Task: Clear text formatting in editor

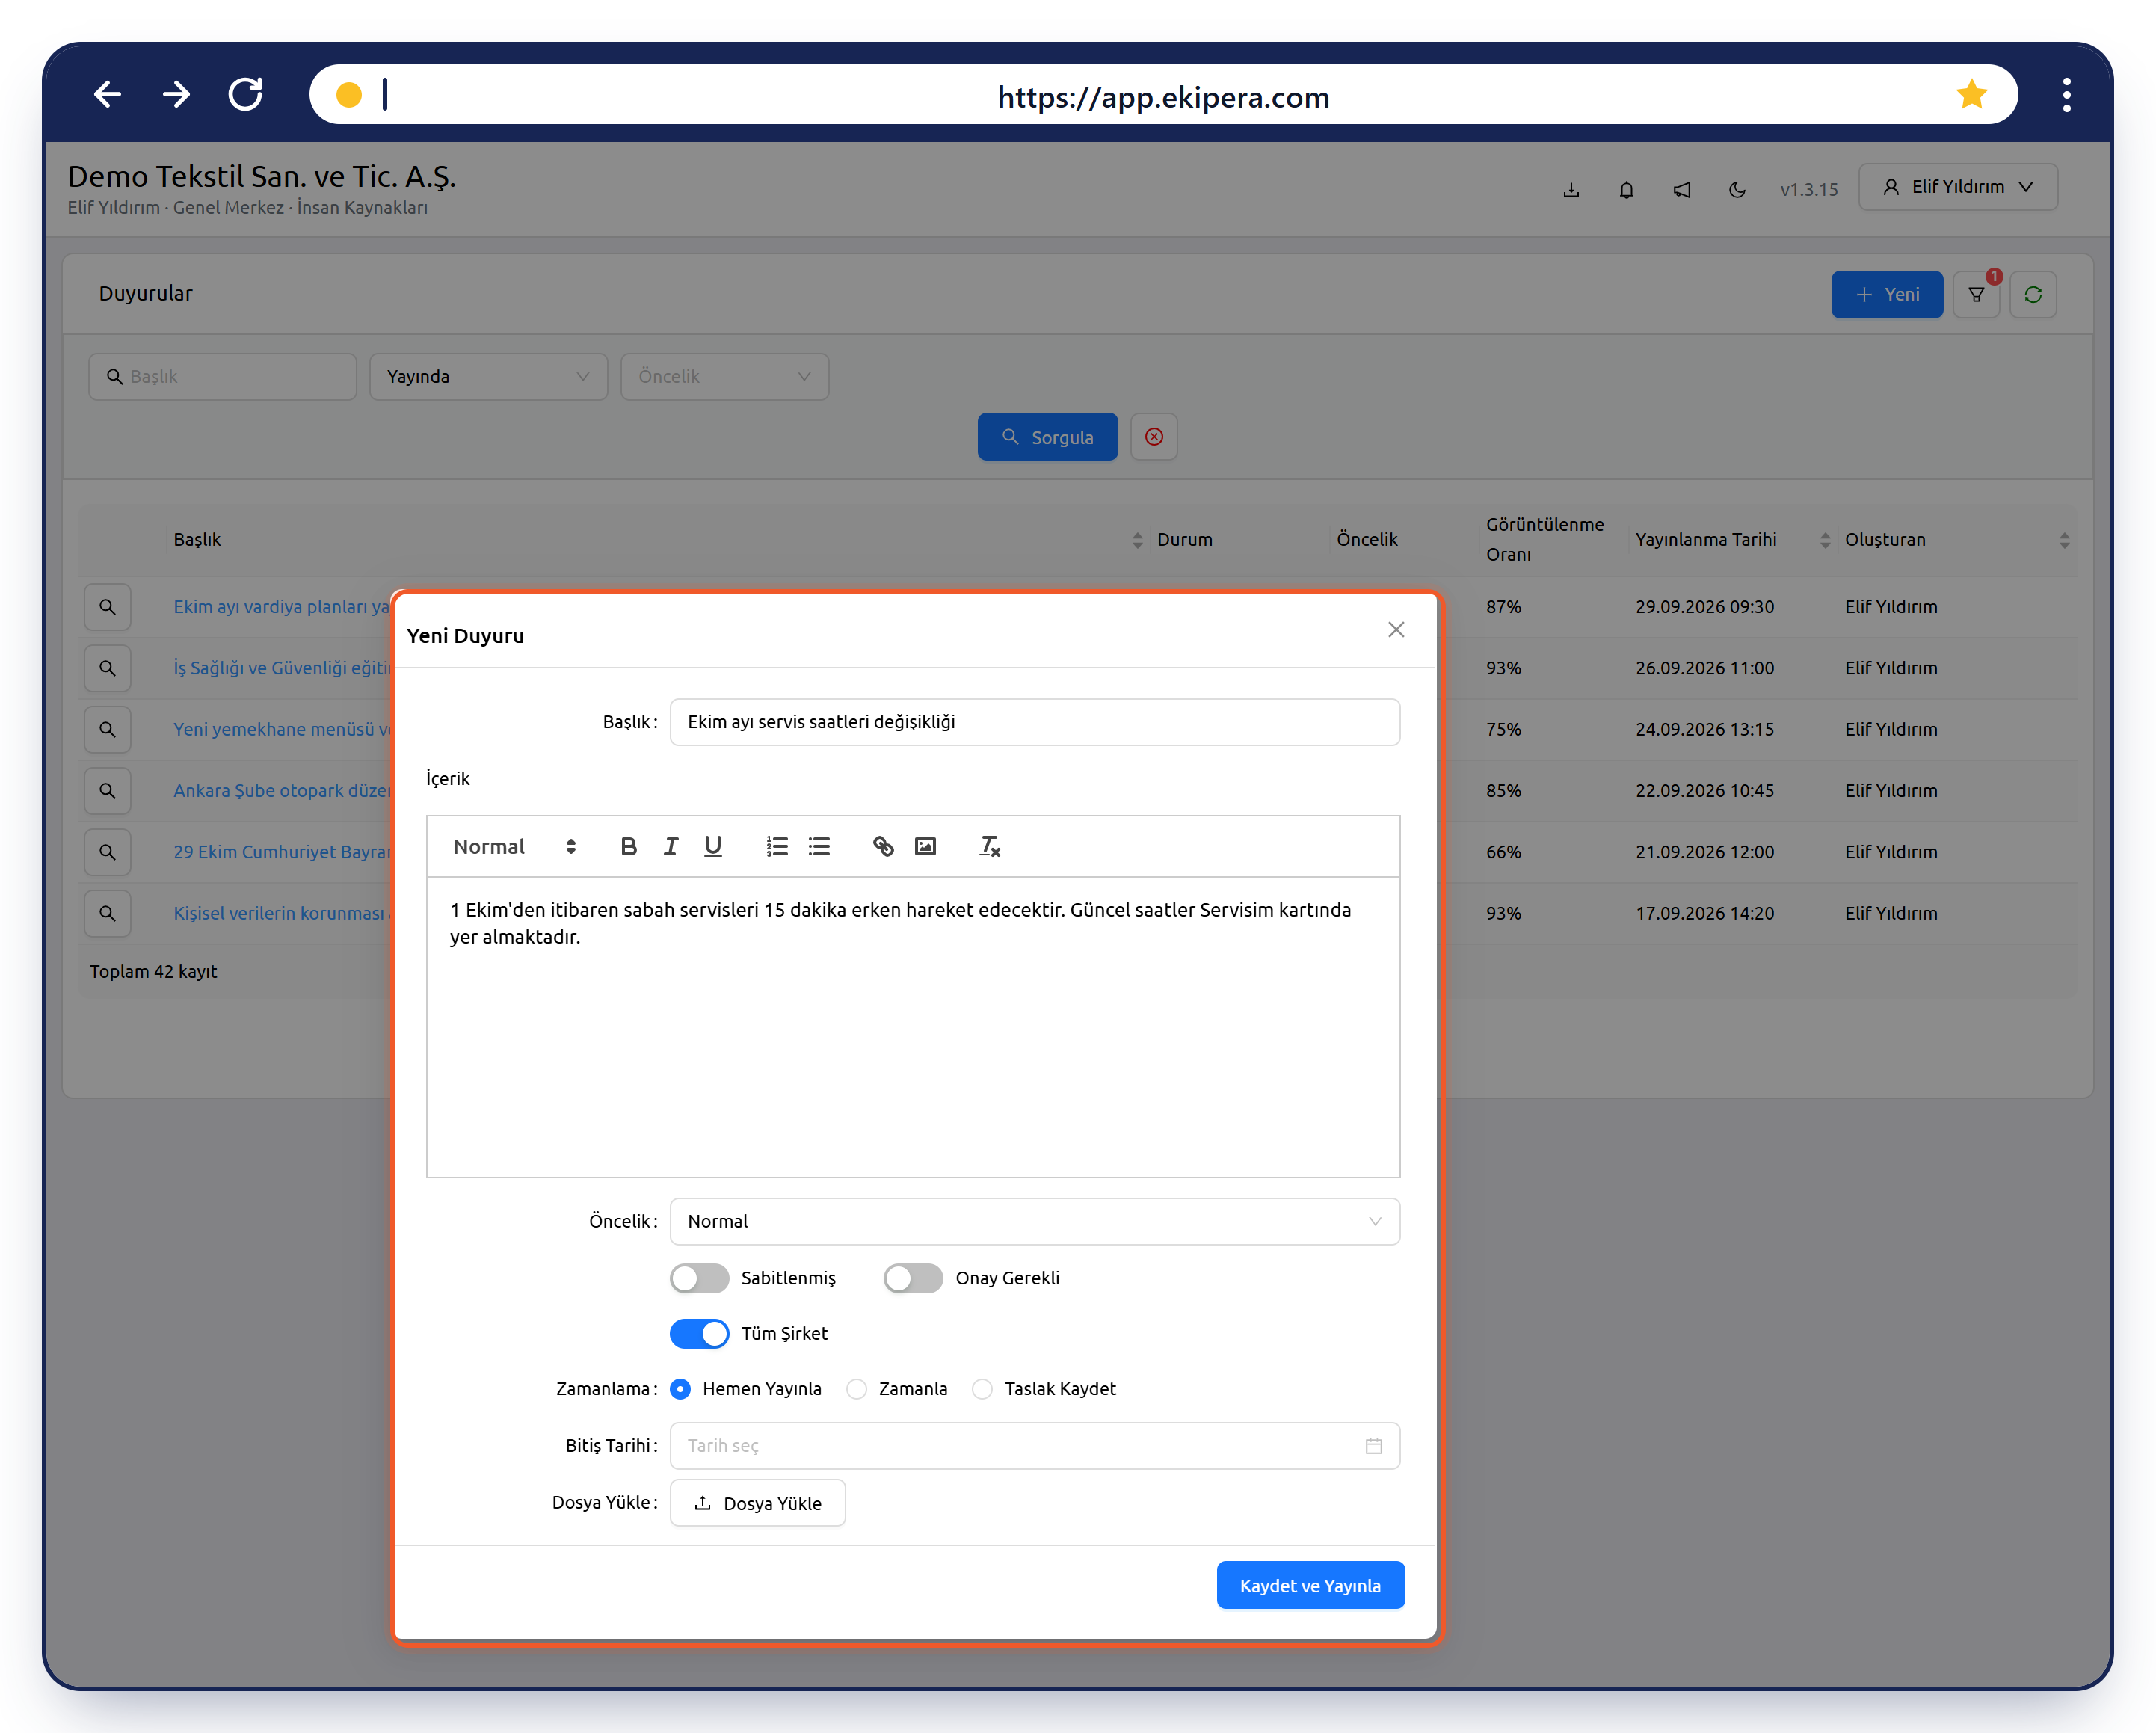Action: point(990,846)
